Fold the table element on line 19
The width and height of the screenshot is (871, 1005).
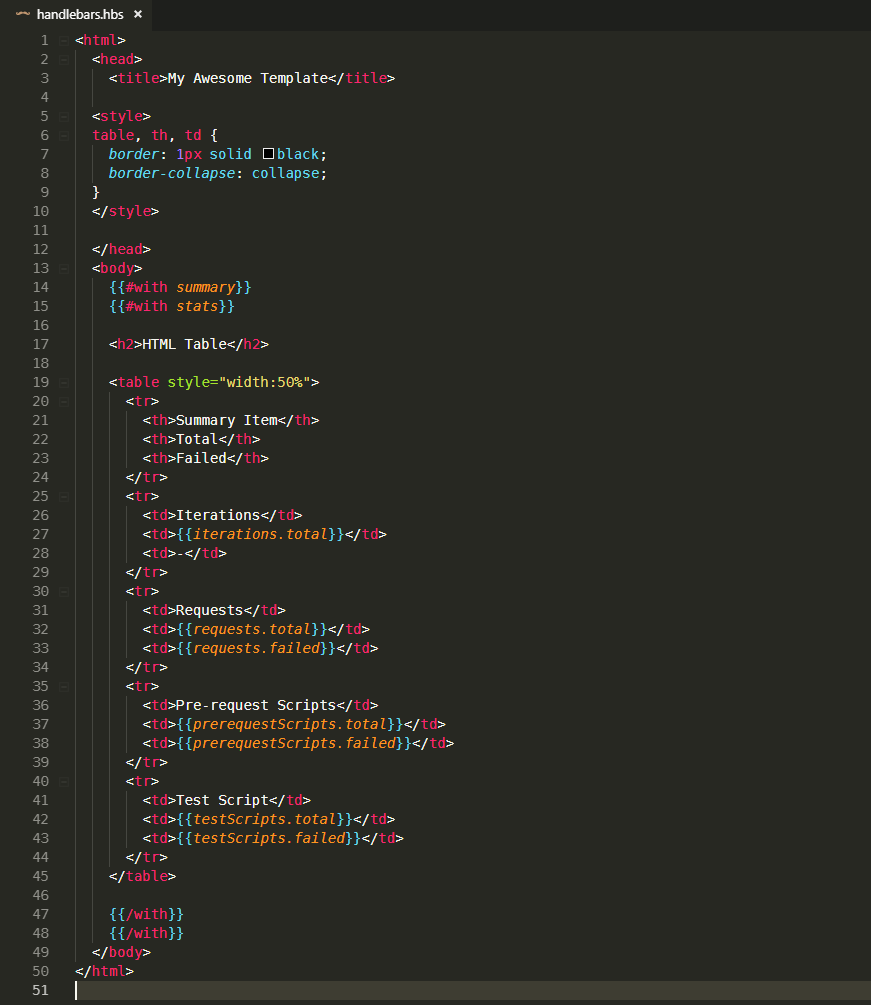point(63,383)
